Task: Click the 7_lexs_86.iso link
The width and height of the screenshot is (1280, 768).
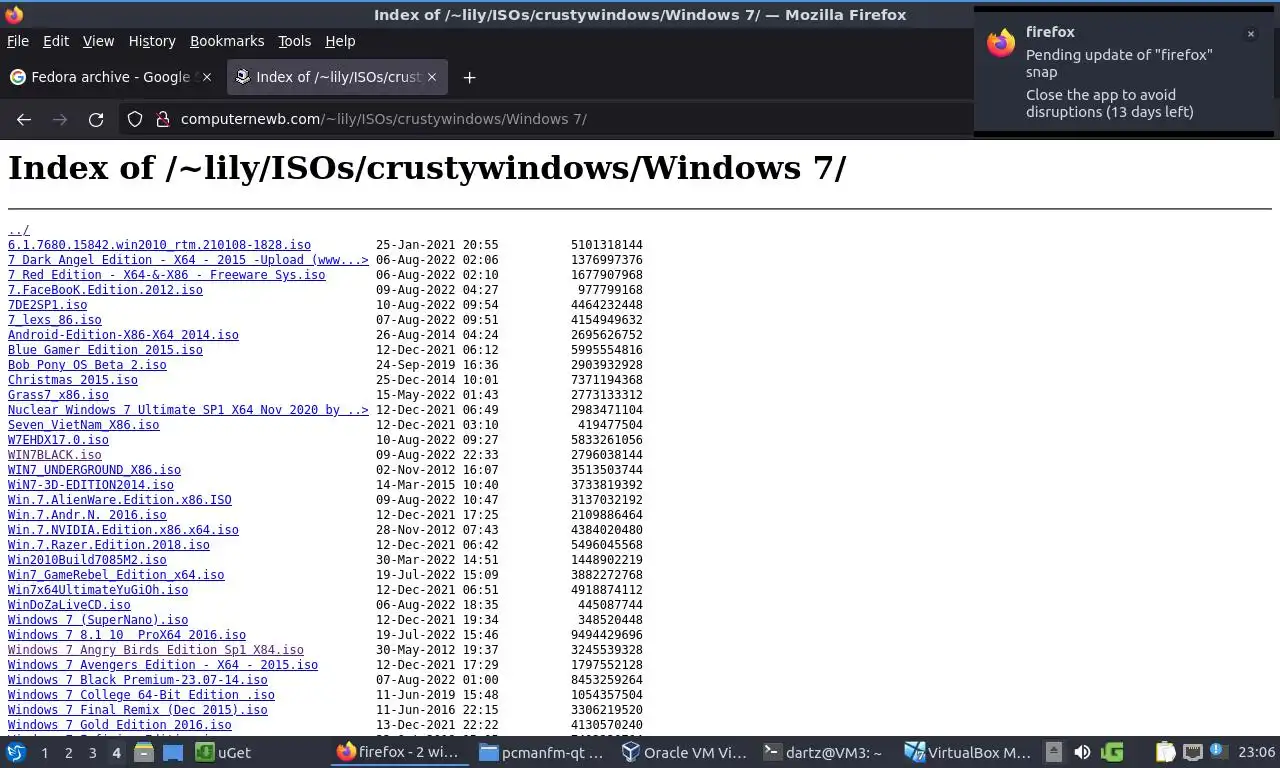Action: (54, 320)
